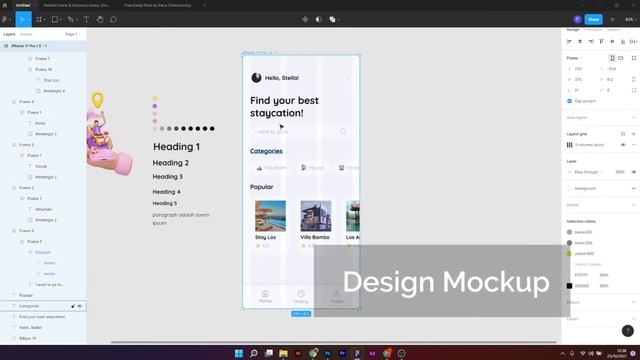
Task: Open the Frame preset dropdown
Action: [574, 58]
